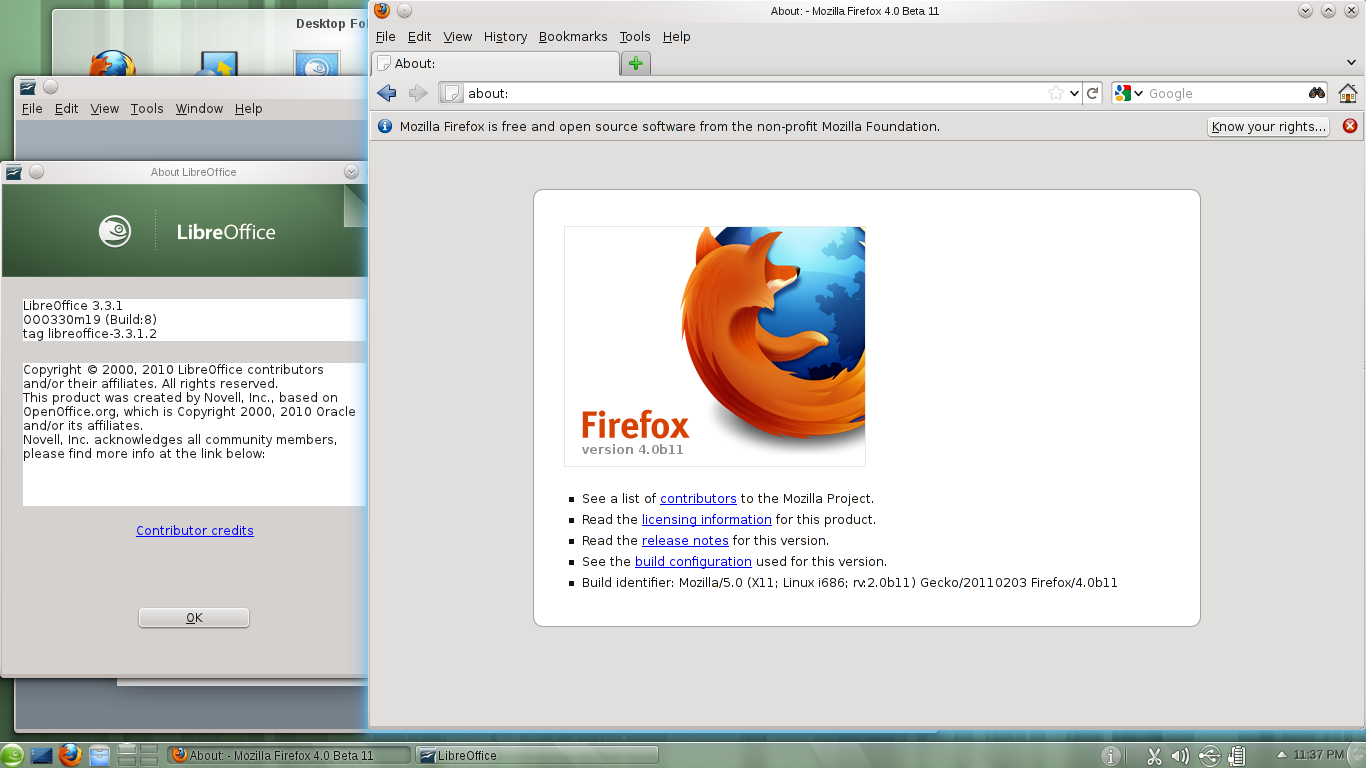The height and width of the screenshot is (768, 1366).
Task: Click Firefox icon in Desktop Folder widget
Action: [112, 64]
